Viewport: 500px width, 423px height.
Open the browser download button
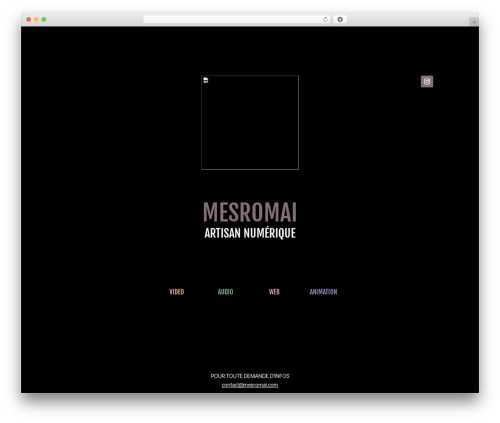(x=340, y=19)
